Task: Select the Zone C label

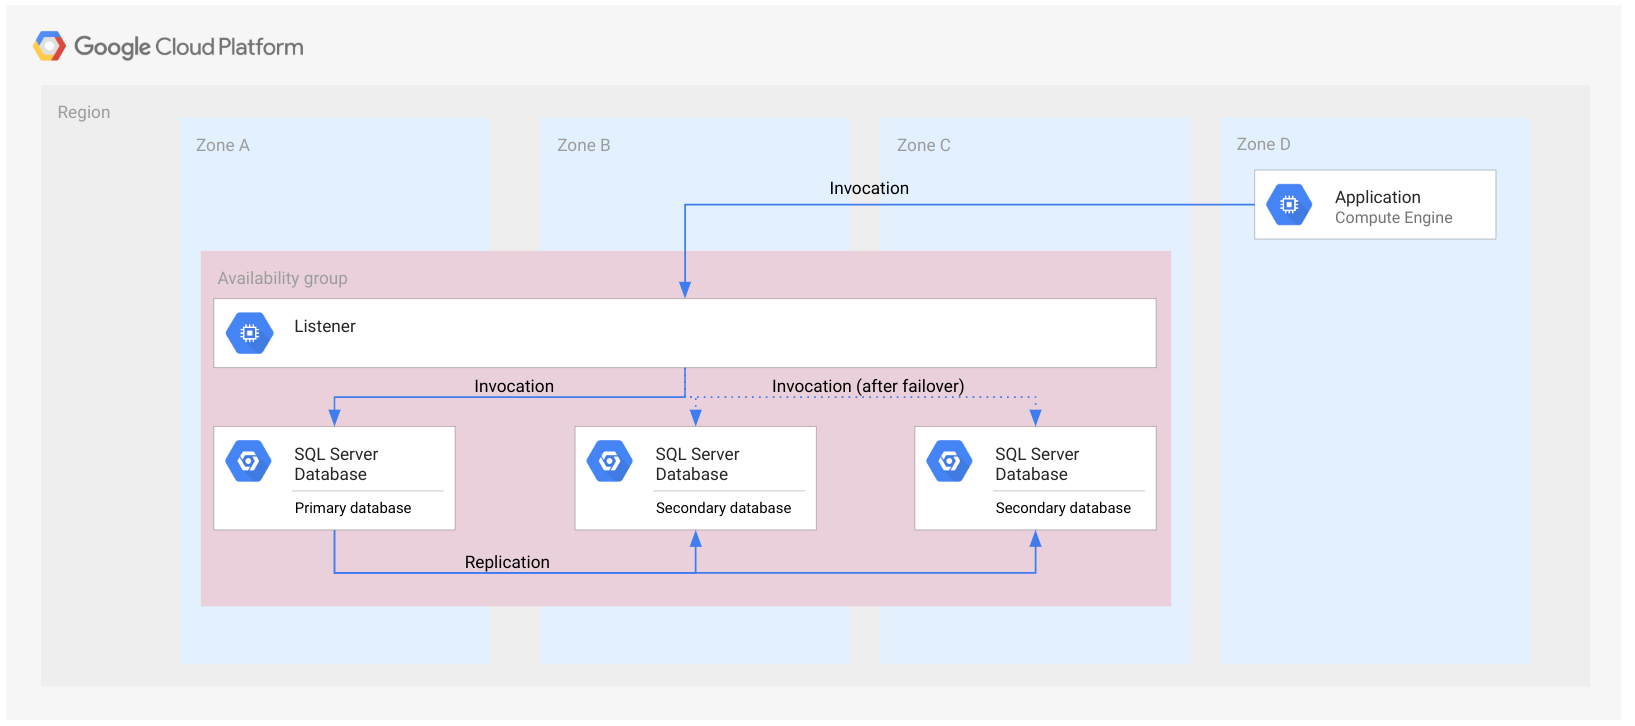Action: 923,145
